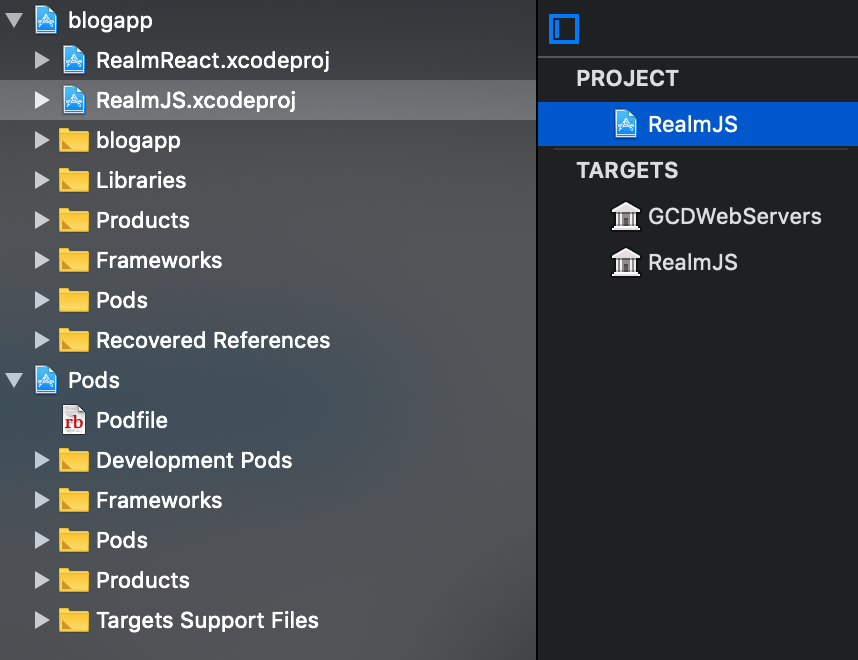Toggle the targets list sidebar icon
The image size is (858, 660).
(564, 28)
